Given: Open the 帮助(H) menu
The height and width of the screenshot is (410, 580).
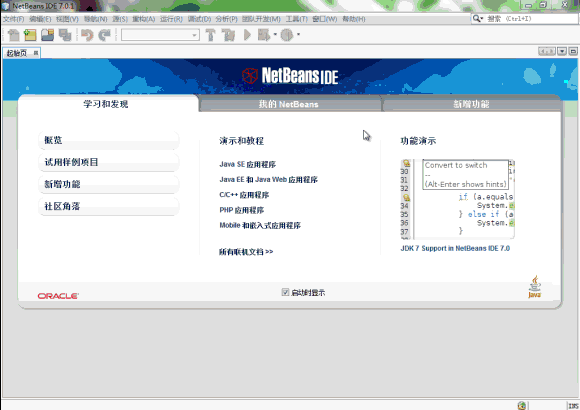Looking at the screenshot, I should pos(354,19).
